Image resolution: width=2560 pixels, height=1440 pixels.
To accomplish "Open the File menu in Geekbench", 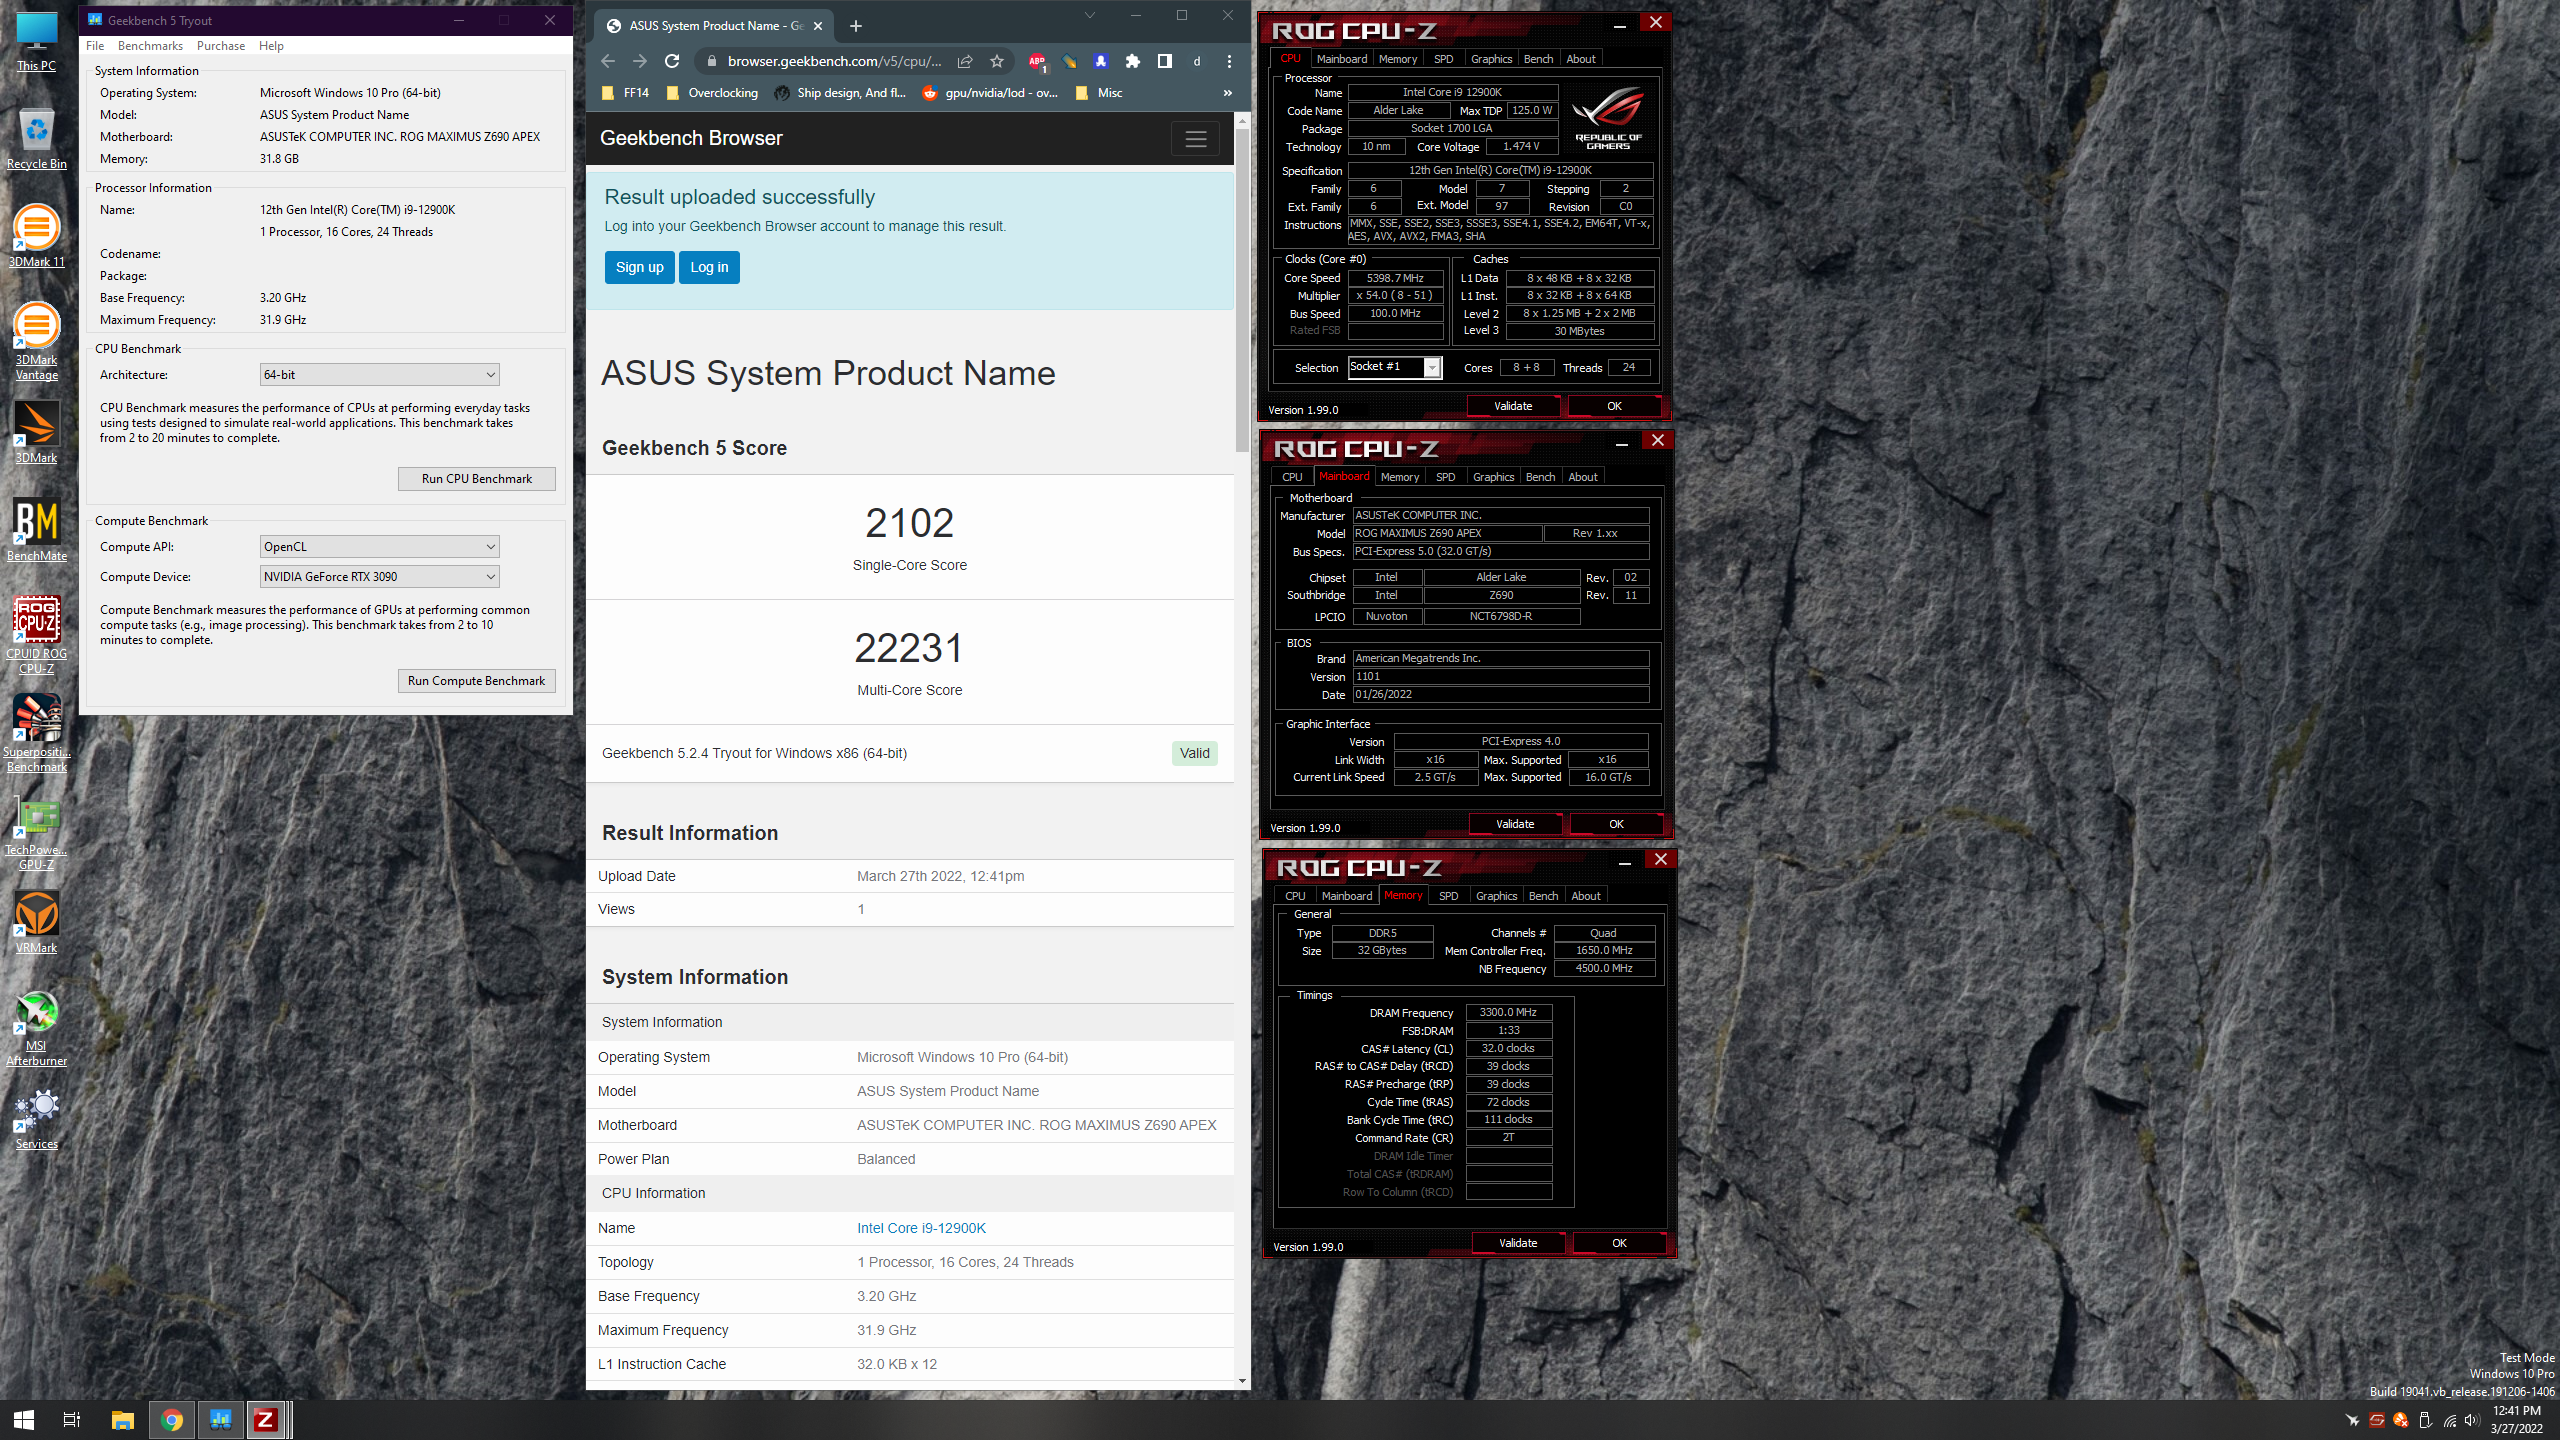I will pos(95,46).
